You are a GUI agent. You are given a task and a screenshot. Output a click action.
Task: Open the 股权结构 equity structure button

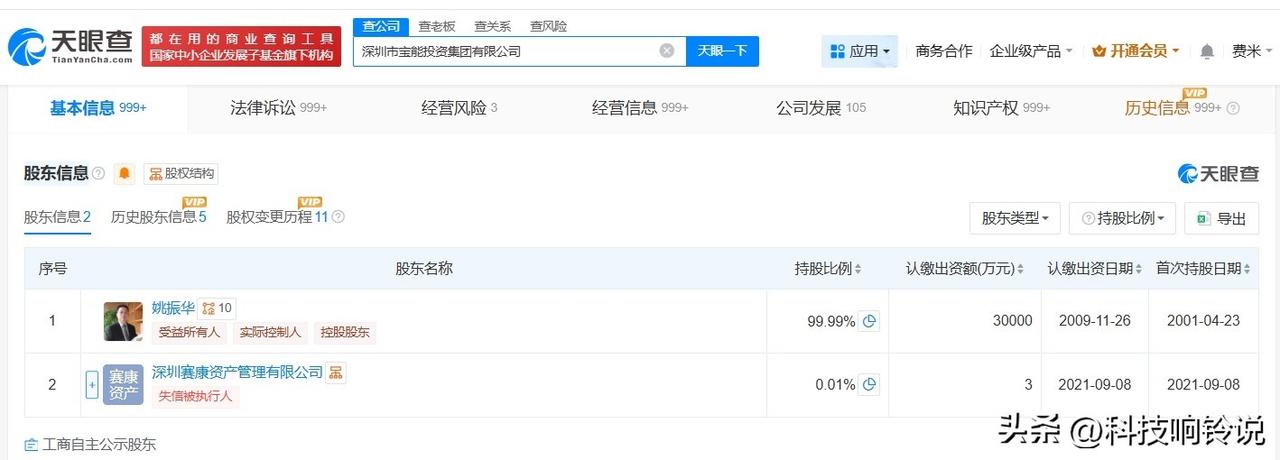pos(181,173)
